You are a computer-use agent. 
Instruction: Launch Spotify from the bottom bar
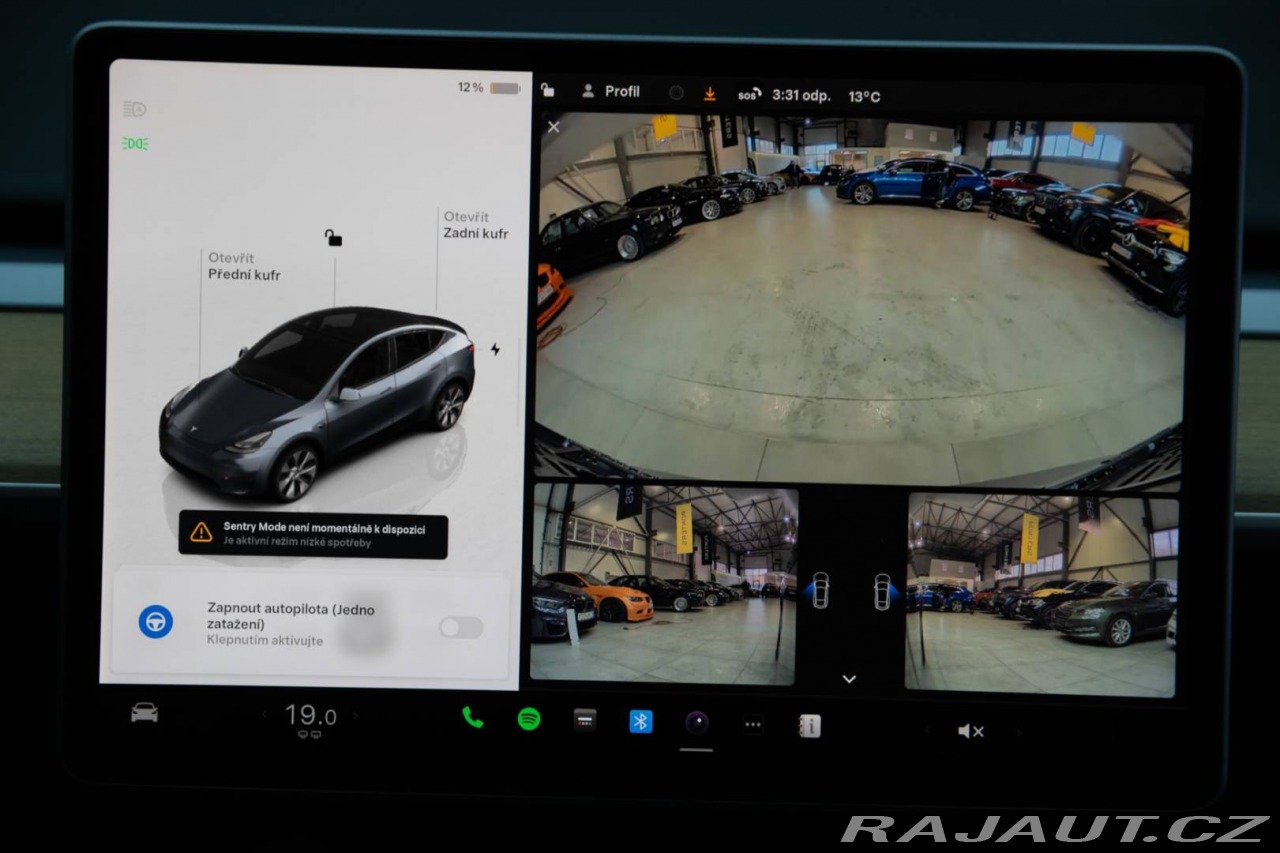[529, 719]
